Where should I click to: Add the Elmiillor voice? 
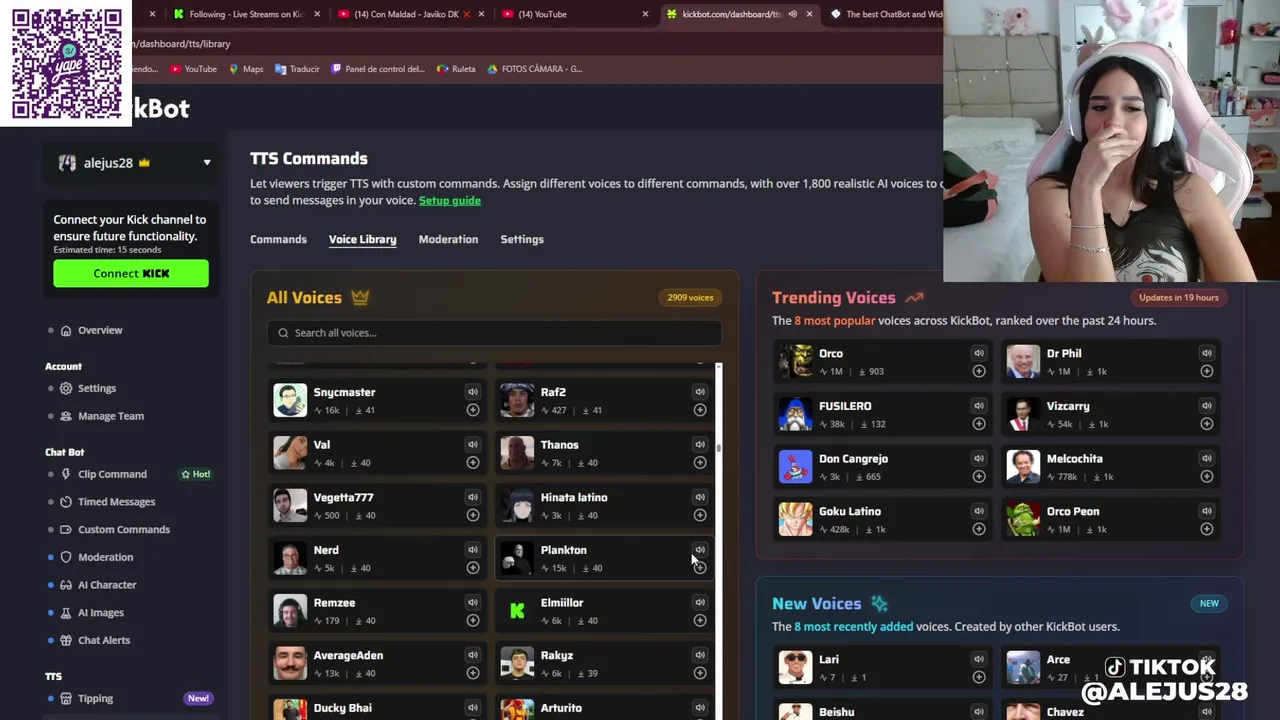[700, 621]
